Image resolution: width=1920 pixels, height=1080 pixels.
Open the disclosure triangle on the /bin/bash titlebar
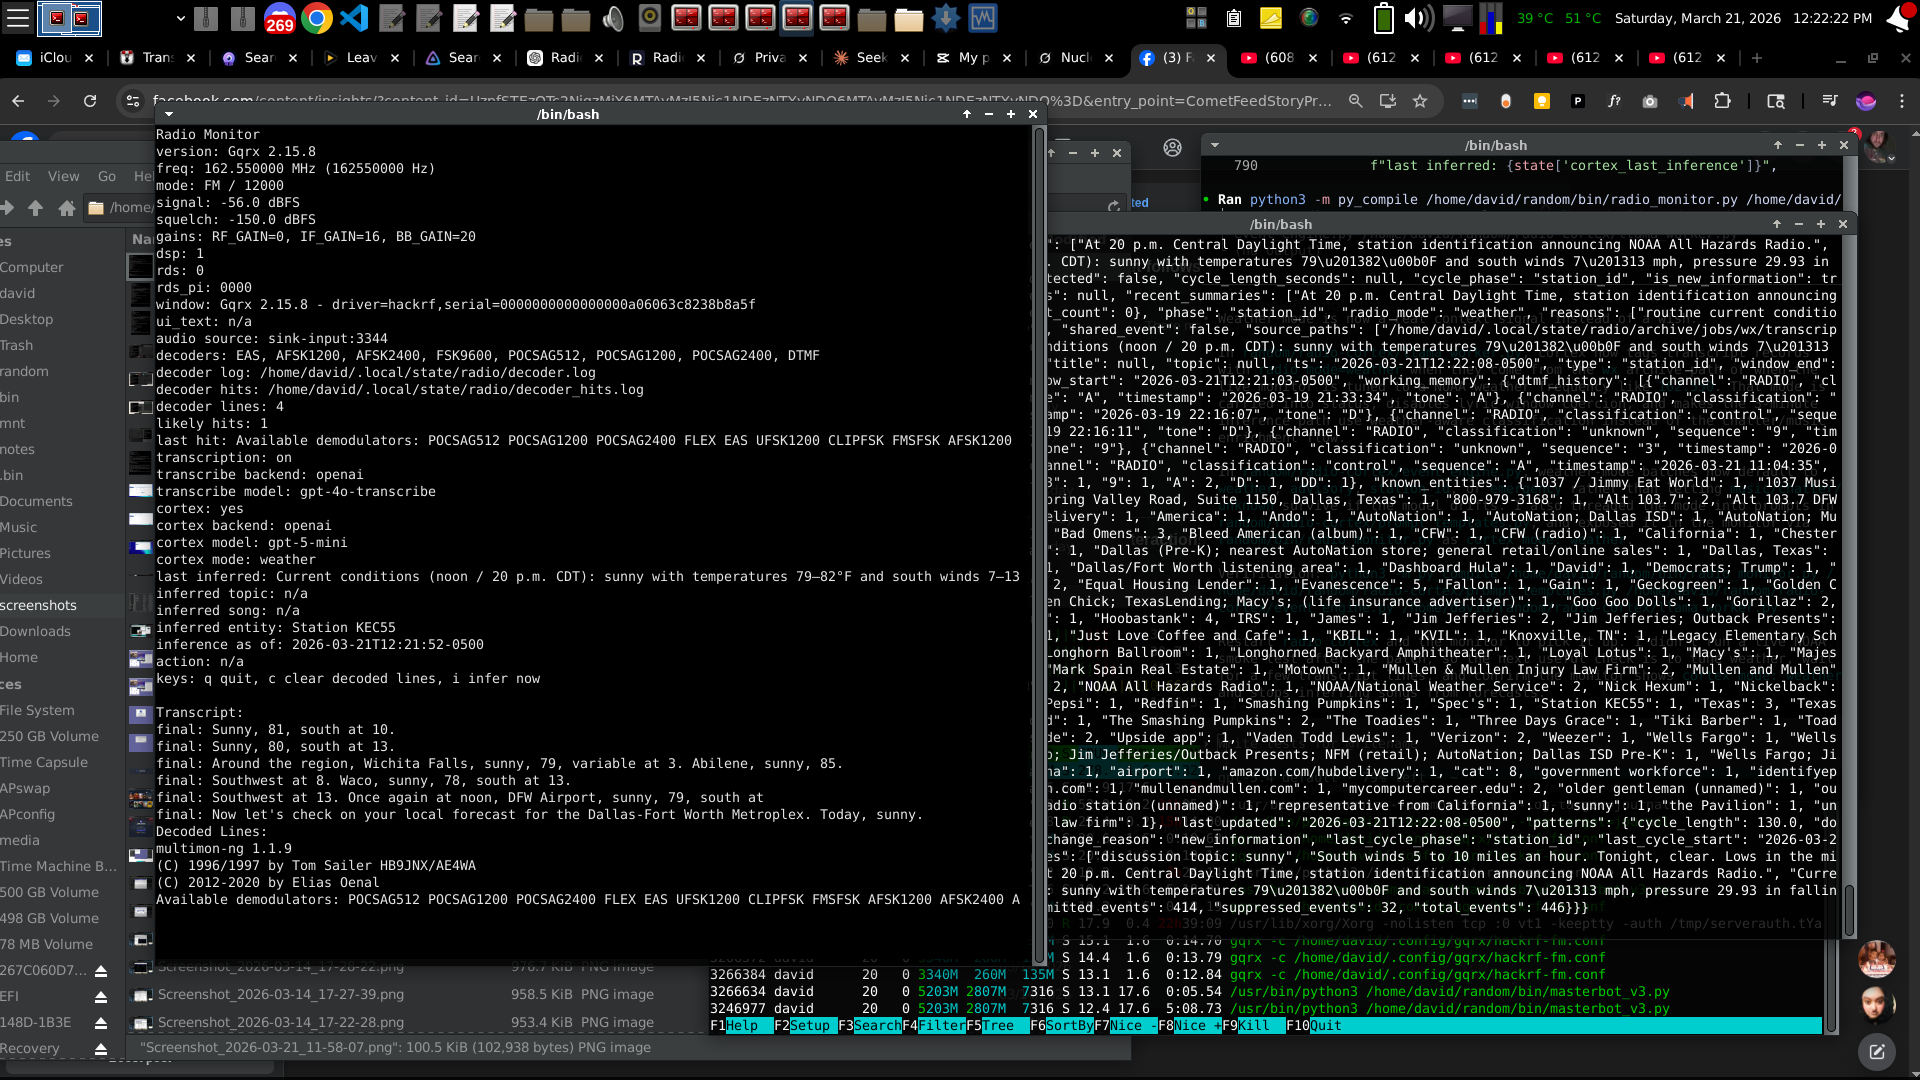click(168, 114)
